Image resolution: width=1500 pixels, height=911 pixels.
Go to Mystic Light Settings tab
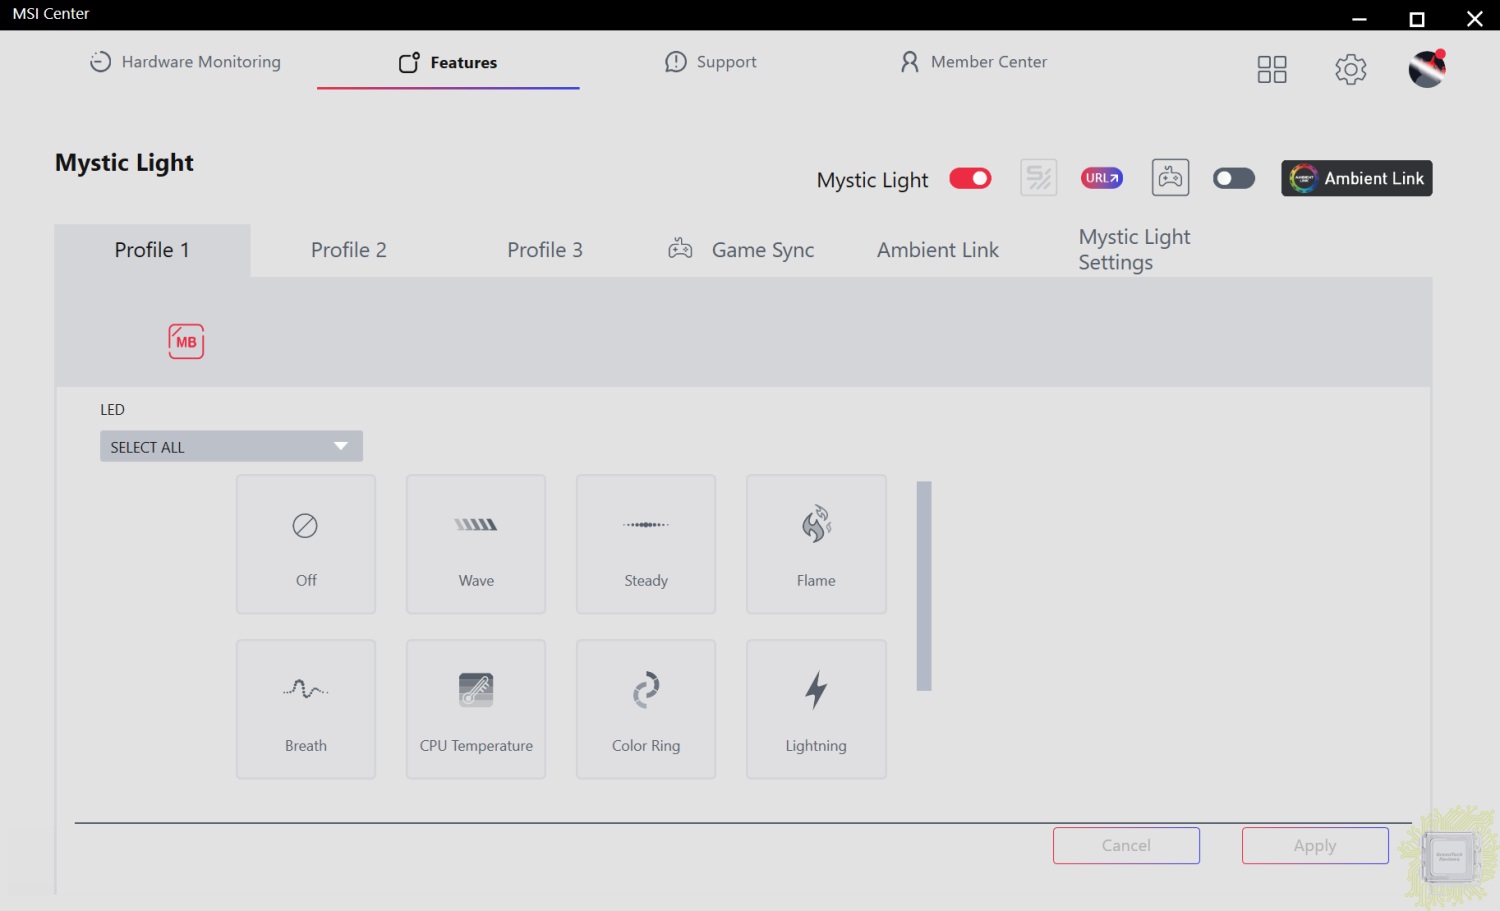1134,250
